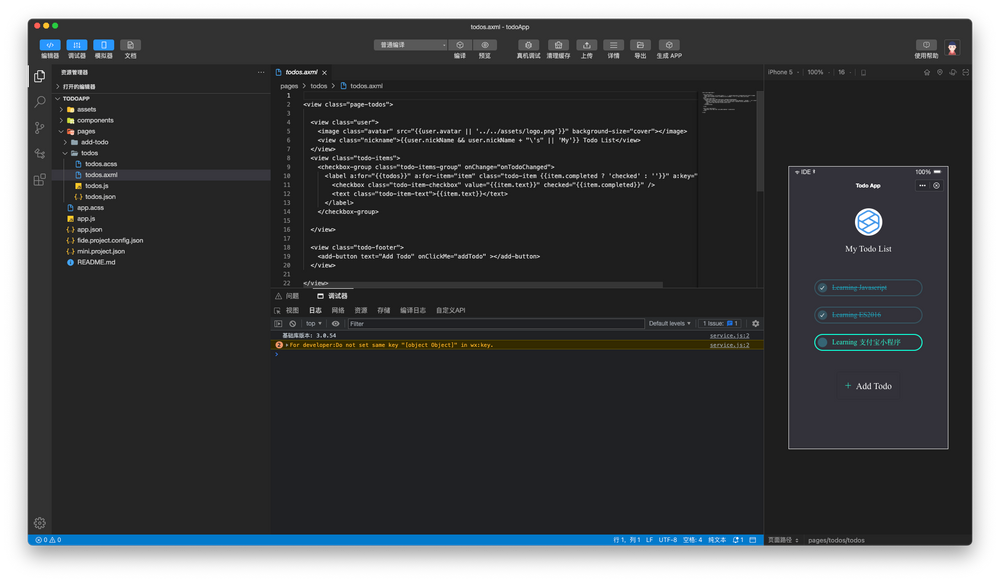
Task: Click the 上传 upload icon
Action: pyautogui.click(x=586, y=45)
